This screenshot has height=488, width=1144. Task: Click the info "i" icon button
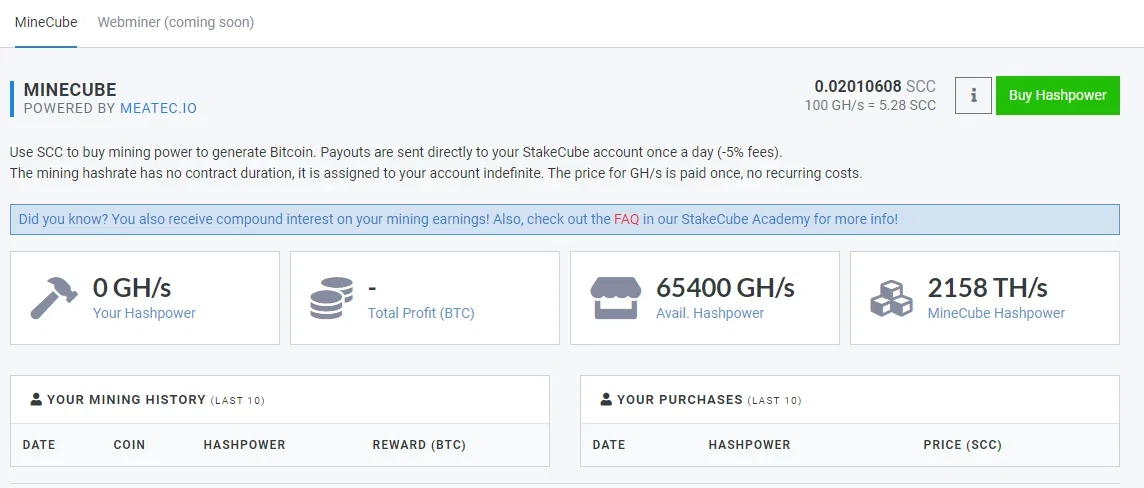(973, 96)
